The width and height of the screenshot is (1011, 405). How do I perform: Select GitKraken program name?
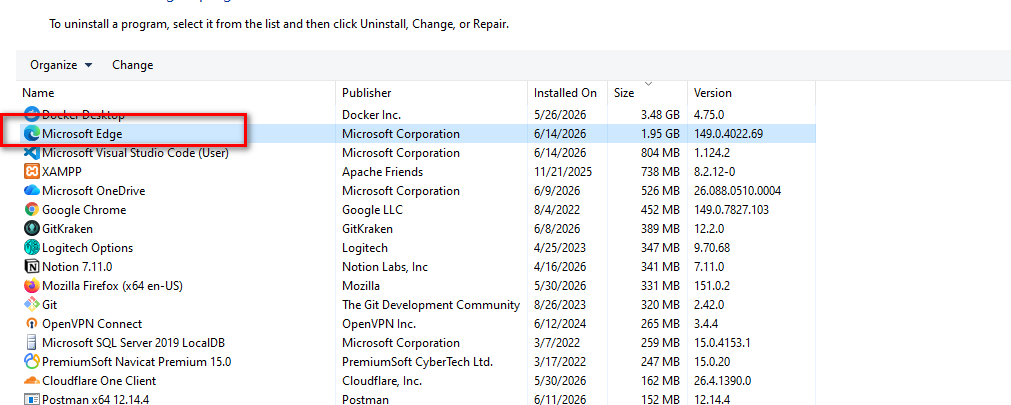pos(67,229)
